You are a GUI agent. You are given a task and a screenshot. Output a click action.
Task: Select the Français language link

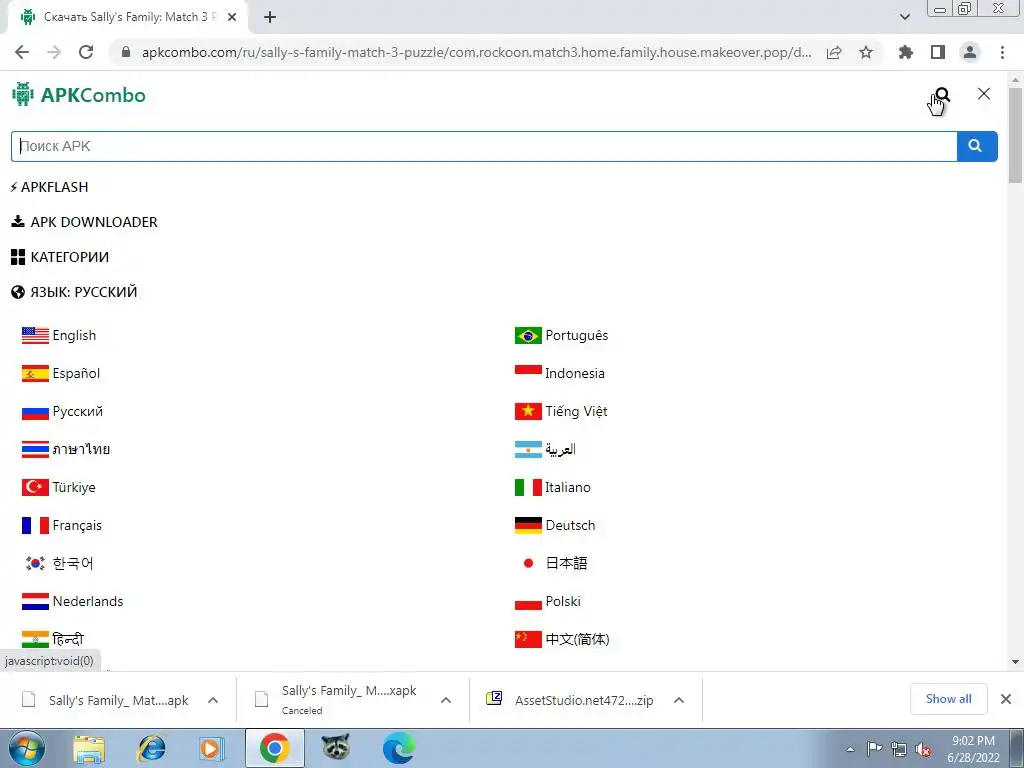77,525
